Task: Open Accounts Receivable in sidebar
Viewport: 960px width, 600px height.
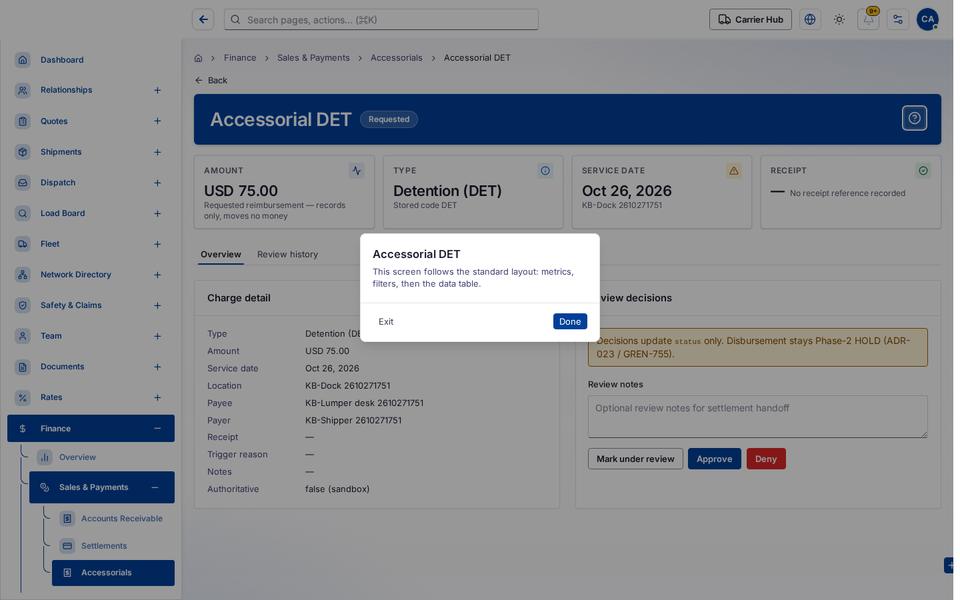Action: tap(122, 519)
